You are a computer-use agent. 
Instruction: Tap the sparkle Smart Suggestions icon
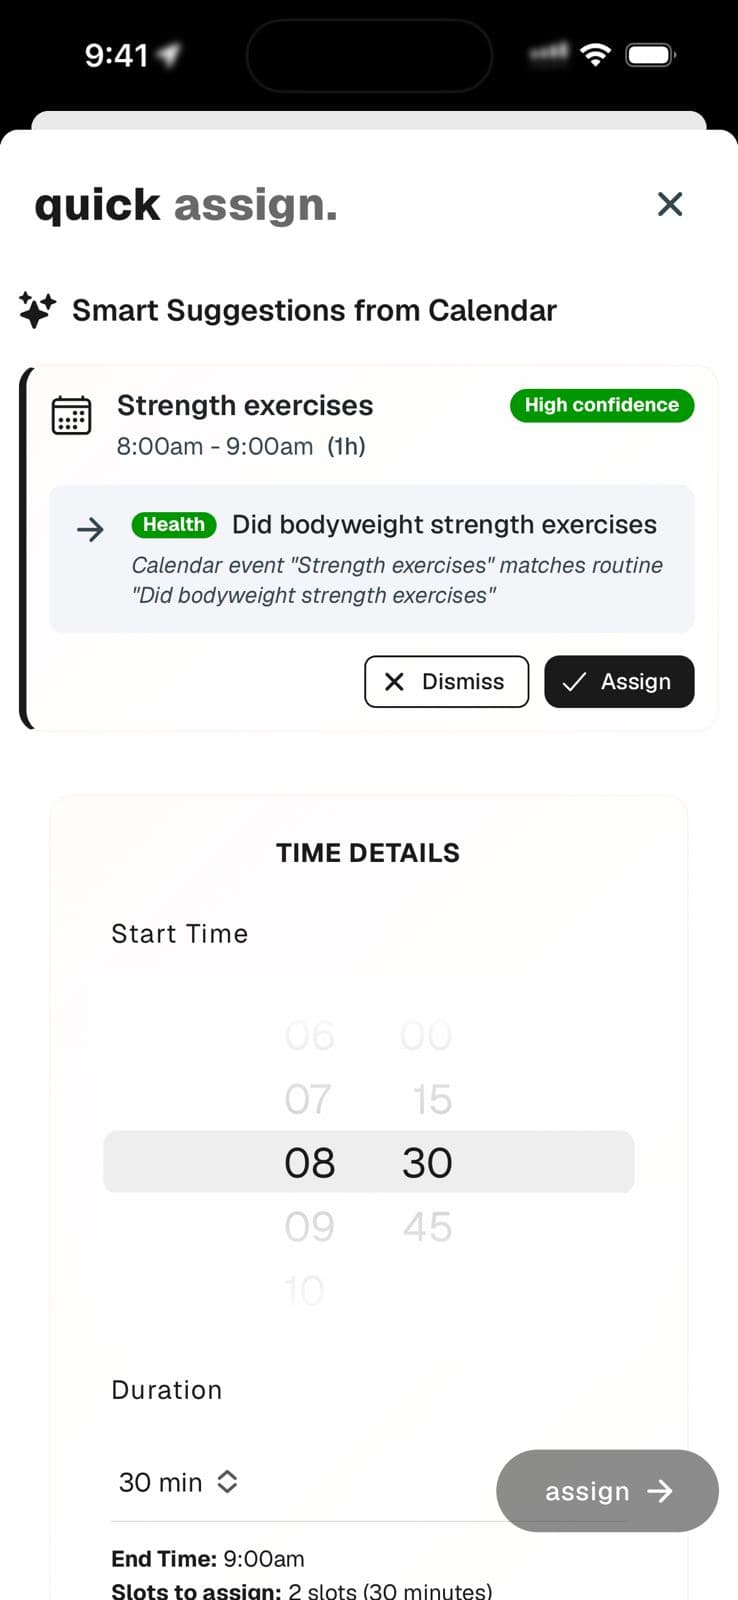click(x=37, y=310)
